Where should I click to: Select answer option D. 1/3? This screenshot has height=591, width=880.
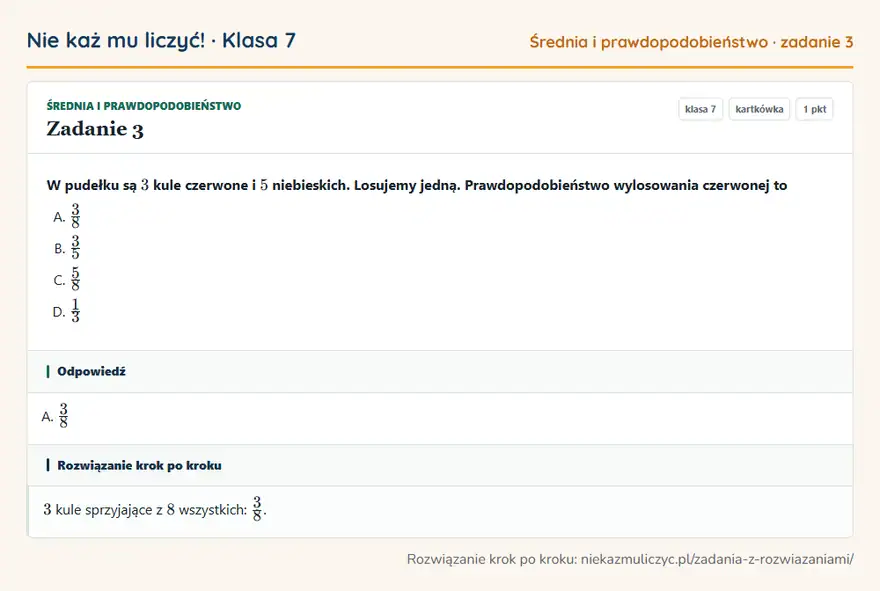pyautogui.click(x=67, y=311)
